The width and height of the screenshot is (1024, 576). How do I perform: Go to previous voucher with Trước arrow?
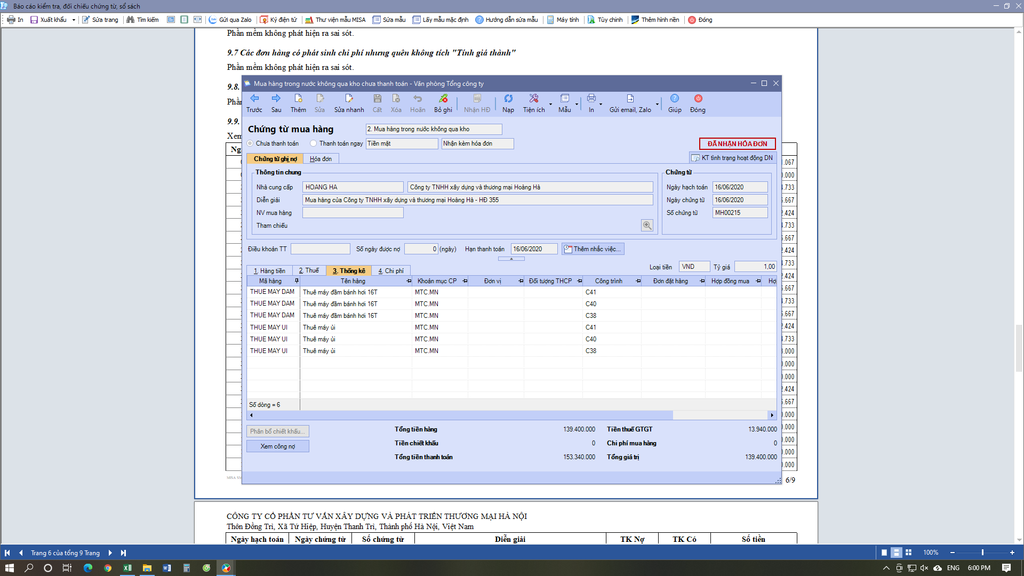pos(254,103)
